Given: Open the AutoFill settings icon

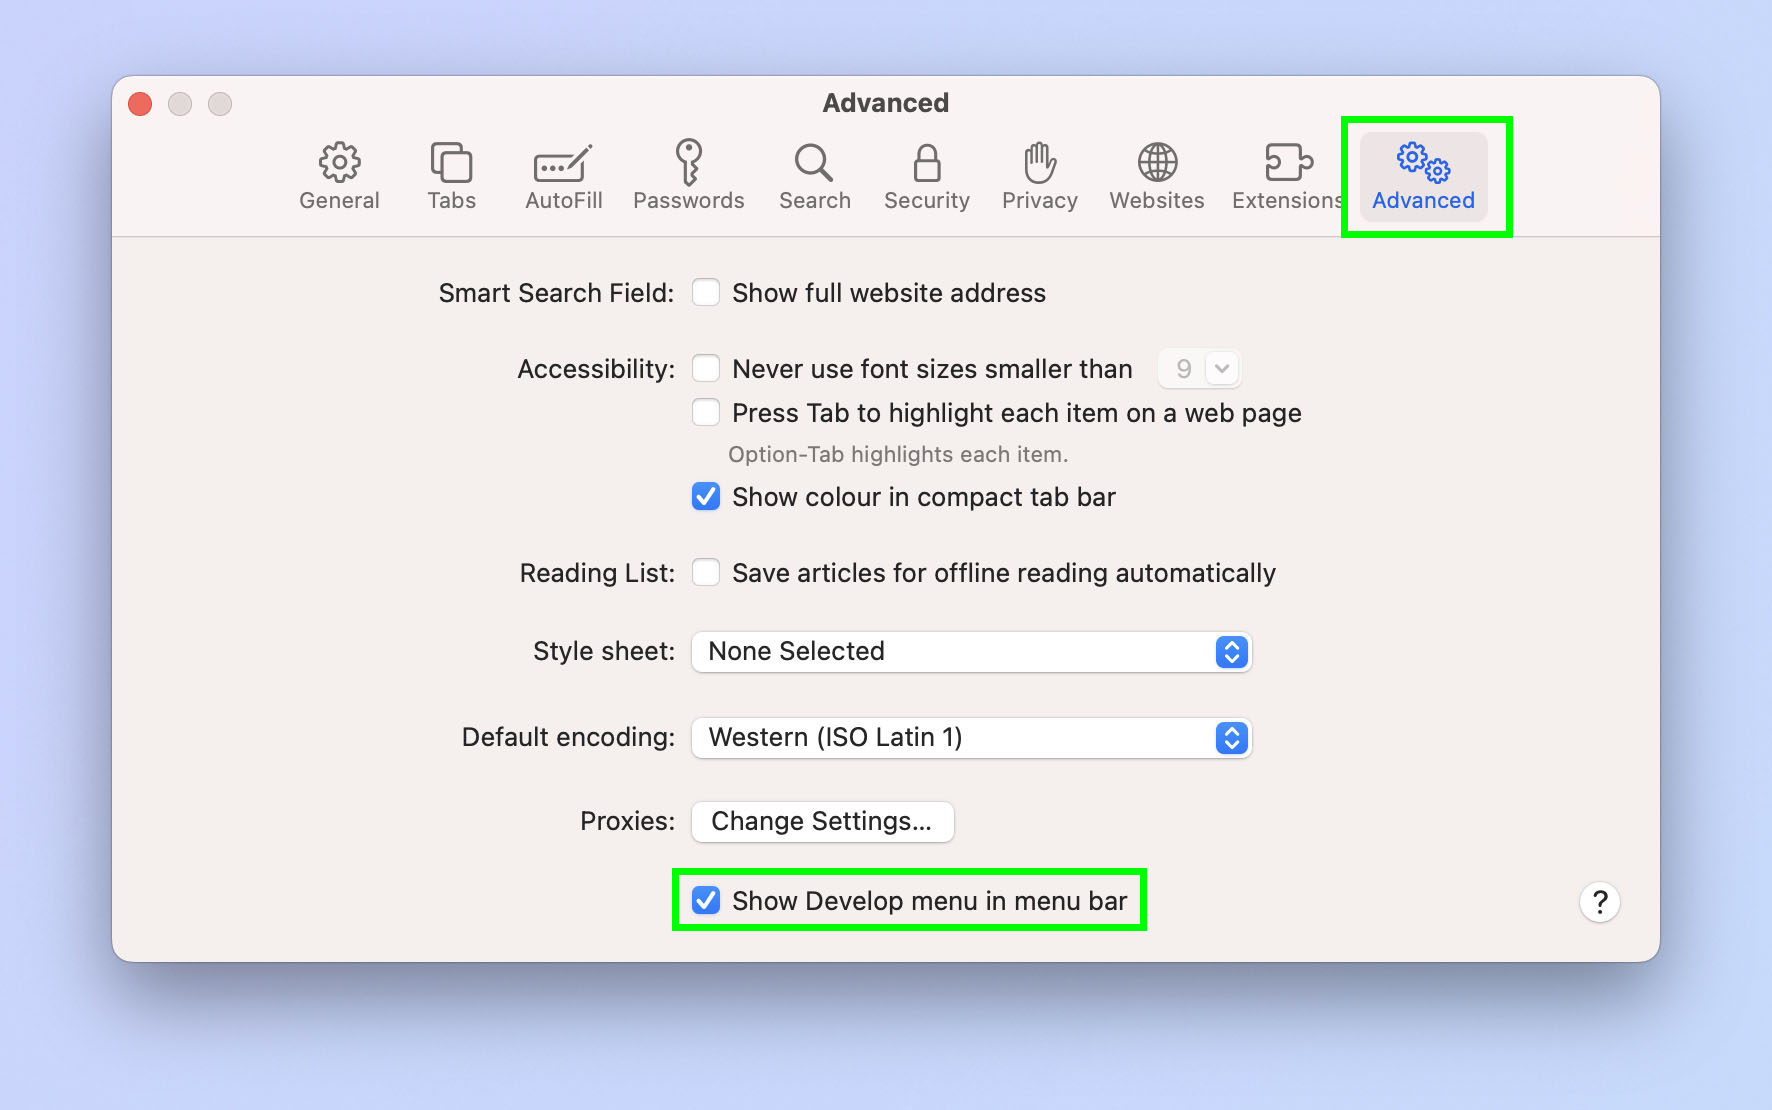Looking at the screenshot, I should point(562,175).
